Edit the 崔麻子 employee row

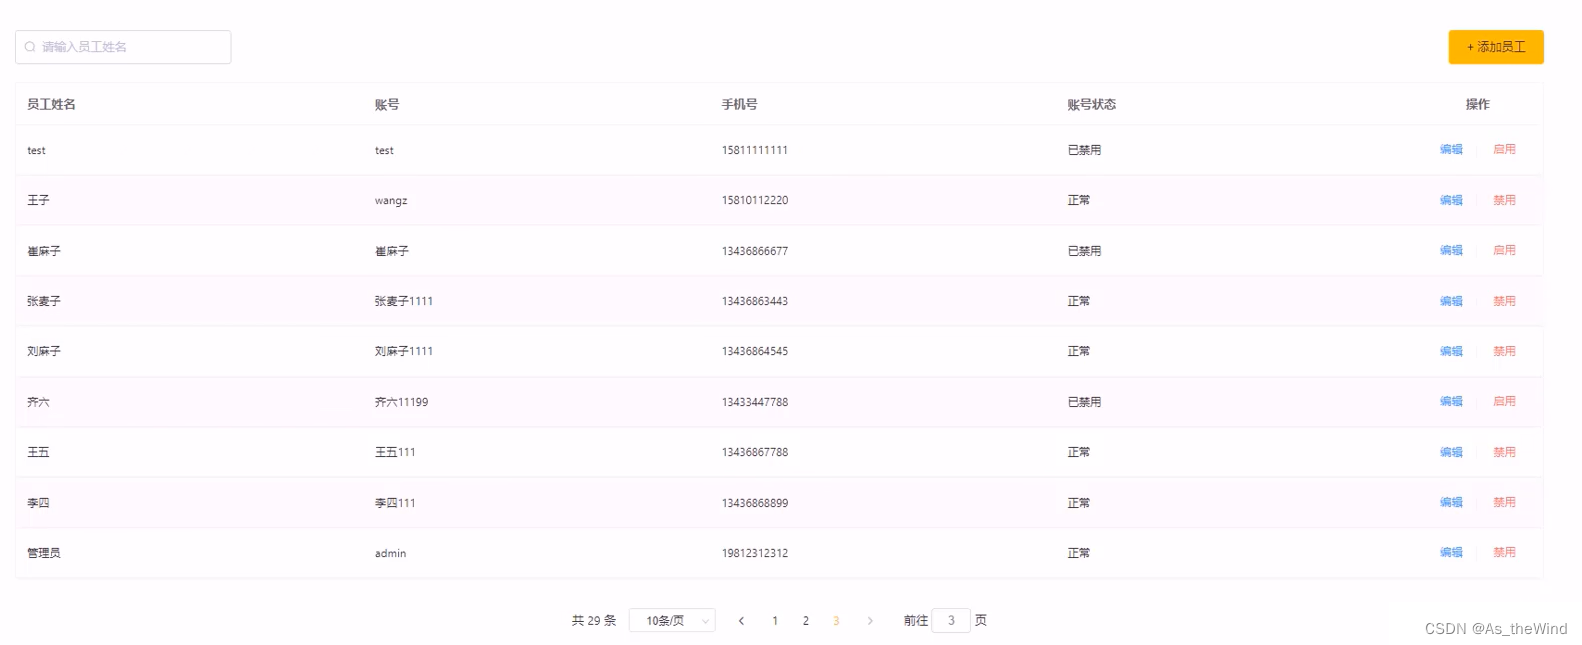click(1451, 251)
